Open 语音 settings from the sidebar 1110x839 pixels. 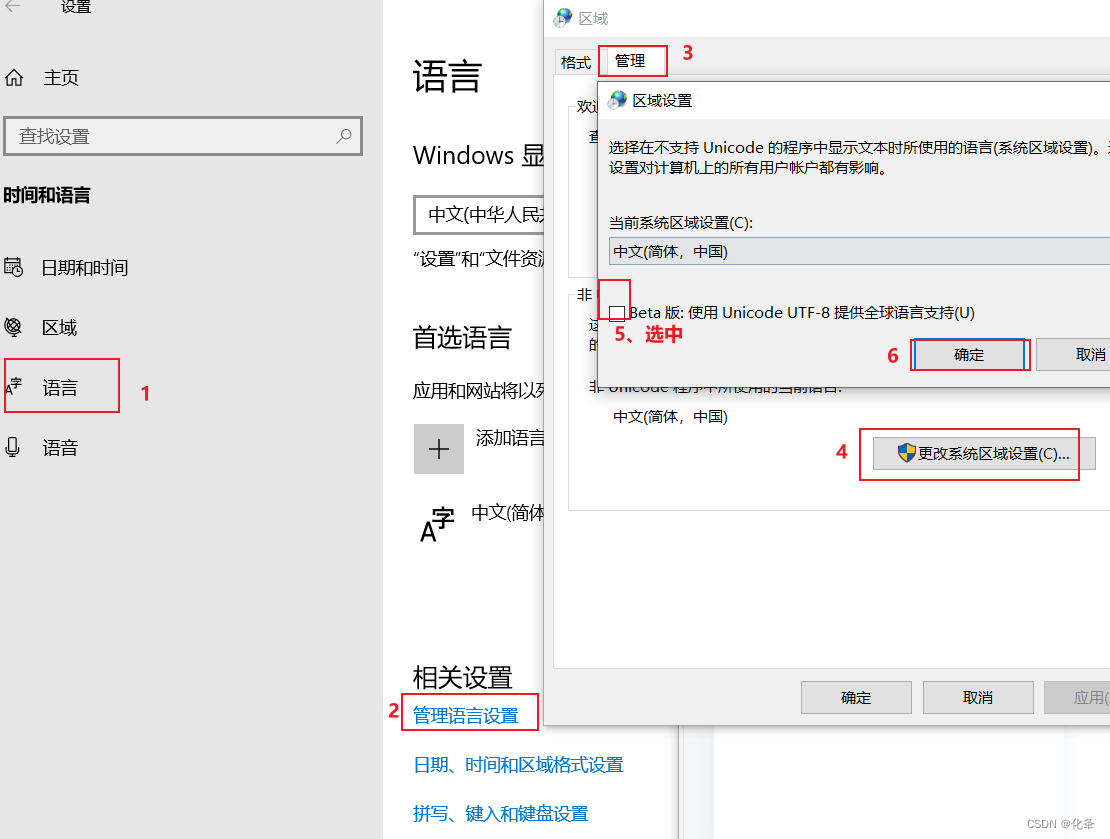click(60, 447)
